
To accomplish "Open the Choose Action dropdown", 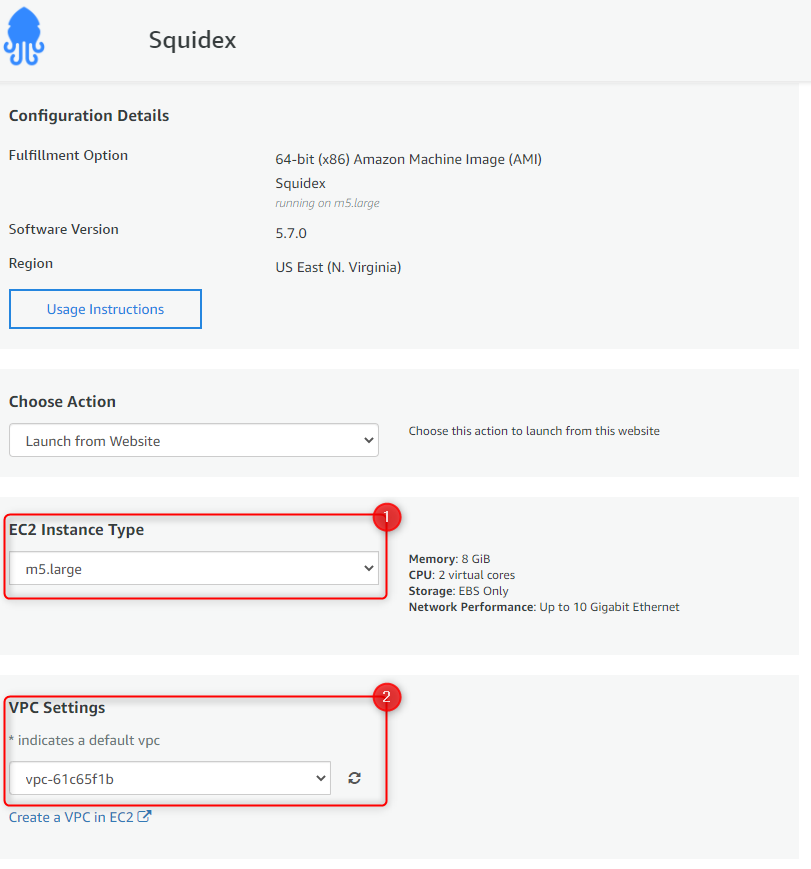I will (x=194, y=440).
